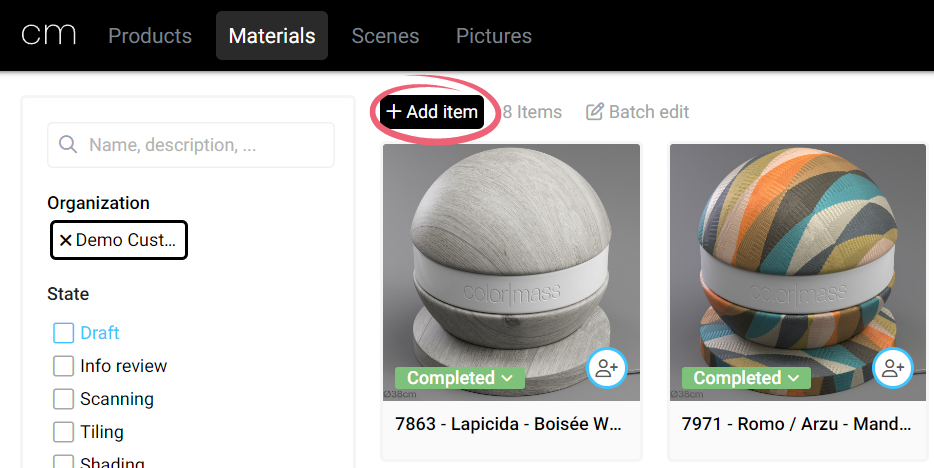Go to the Pictures tab

(494, 36)
